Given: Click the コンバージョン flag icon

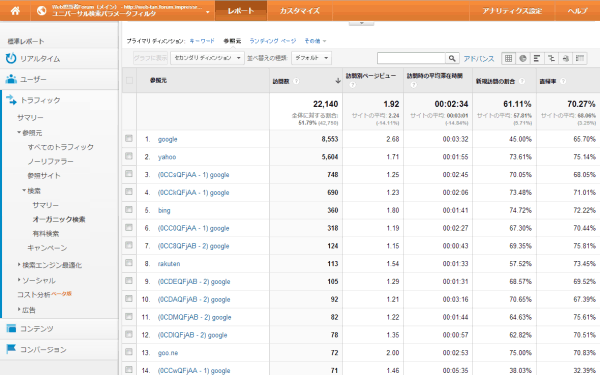Looking at the screenshot, I should pyautogui.click(x=11, y=349).
